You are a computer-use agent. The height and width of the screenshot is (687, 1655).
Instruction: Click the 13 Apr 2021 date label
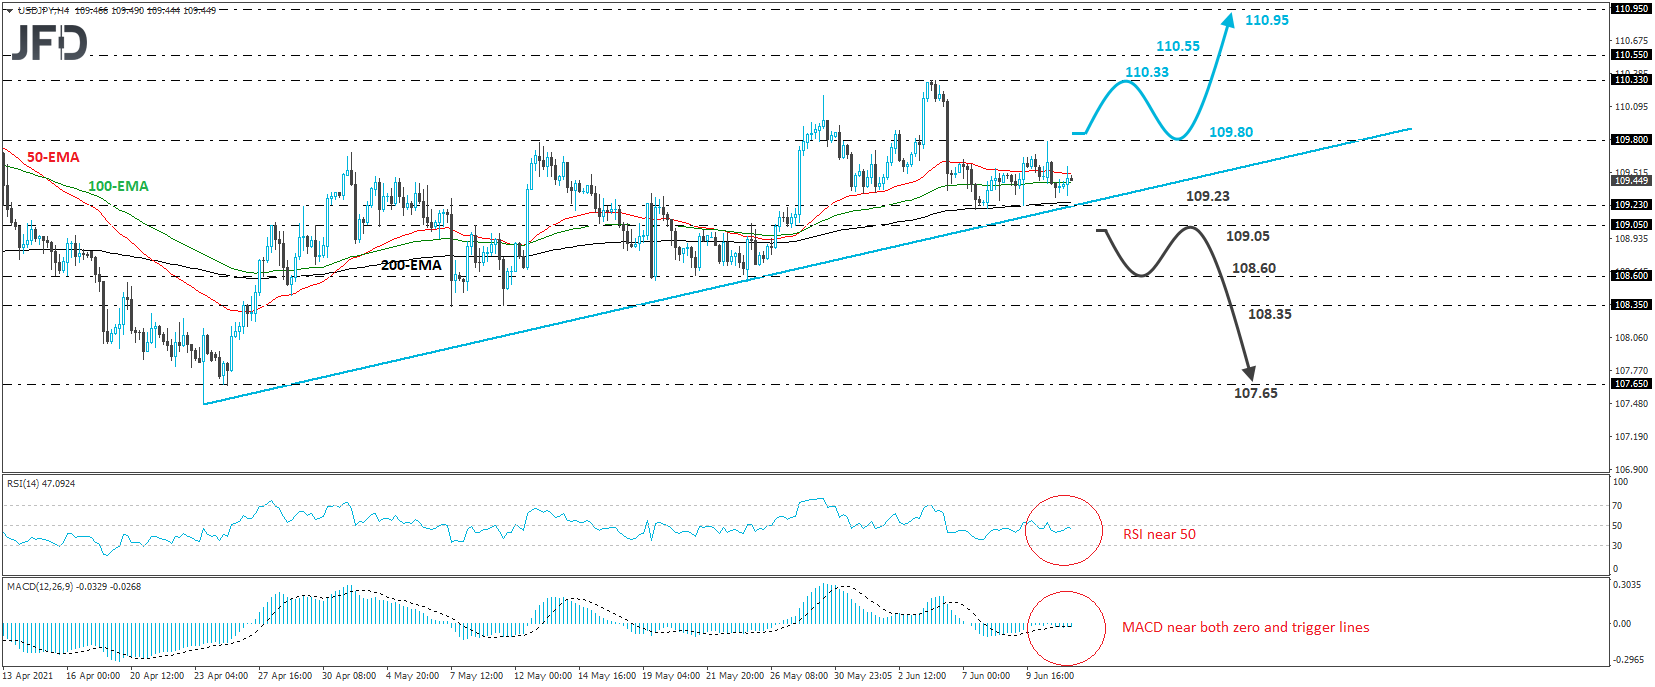point(28,676)
